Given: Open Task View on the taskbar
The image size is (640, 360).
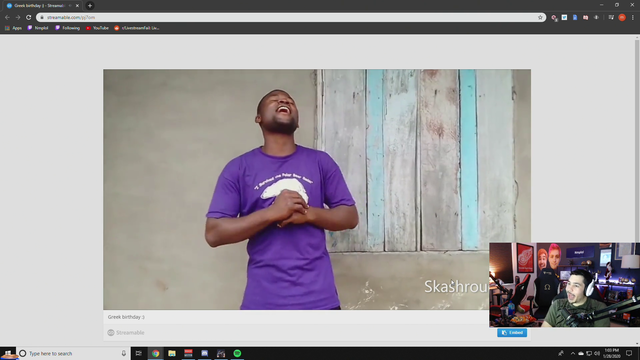Looking at the screenshot, I should (139, 353).
